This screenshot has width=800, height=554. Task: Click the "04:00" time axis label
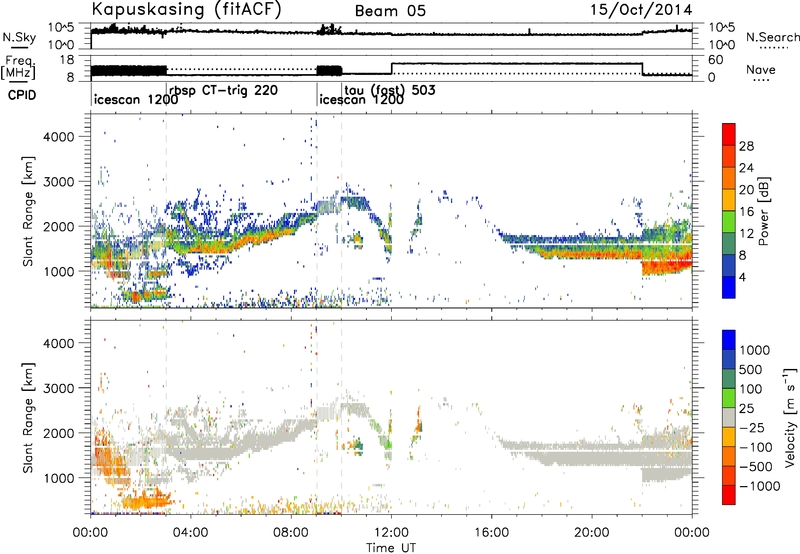[x=191, y=532]
